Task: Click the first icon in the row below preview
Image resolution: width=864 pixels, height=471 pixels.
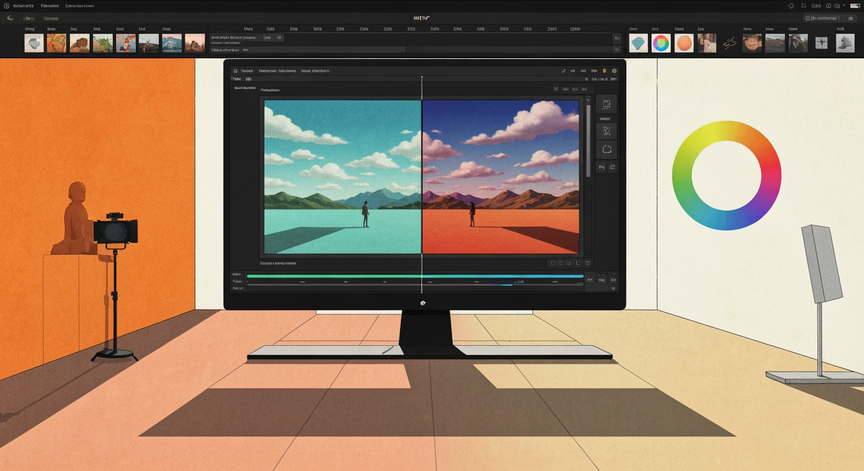Action: 553,263
